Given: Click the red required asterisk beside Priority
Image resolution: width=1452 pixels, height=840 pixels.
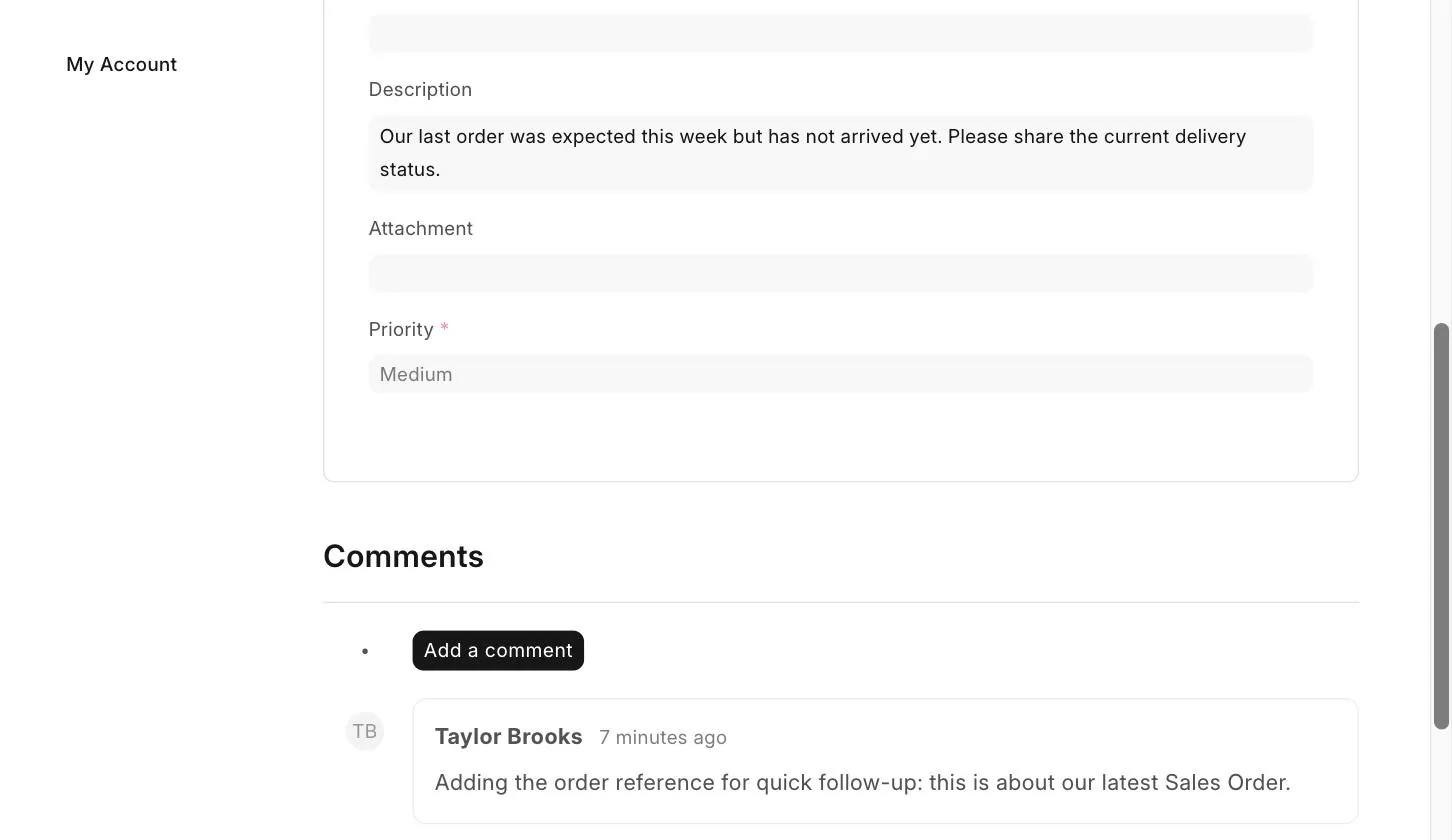Looking at the screenshot, I should [445, 328].
